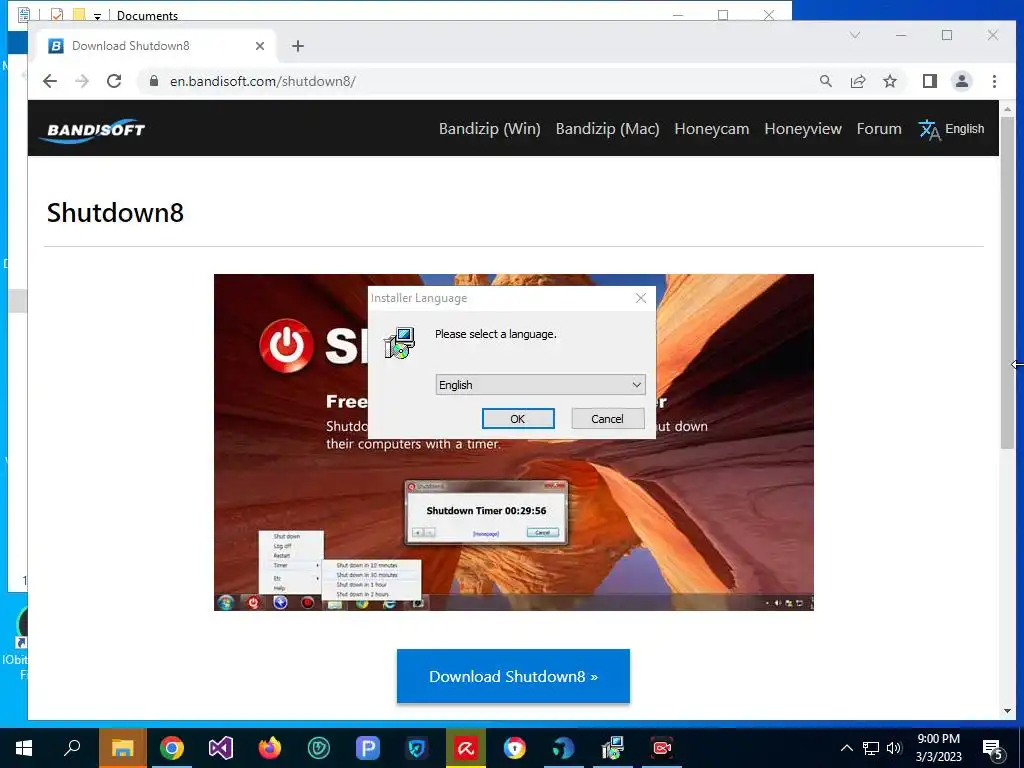Open the Avira app in taskbar
This screenshot has height=768, width=1024.
tap(466, 748)
